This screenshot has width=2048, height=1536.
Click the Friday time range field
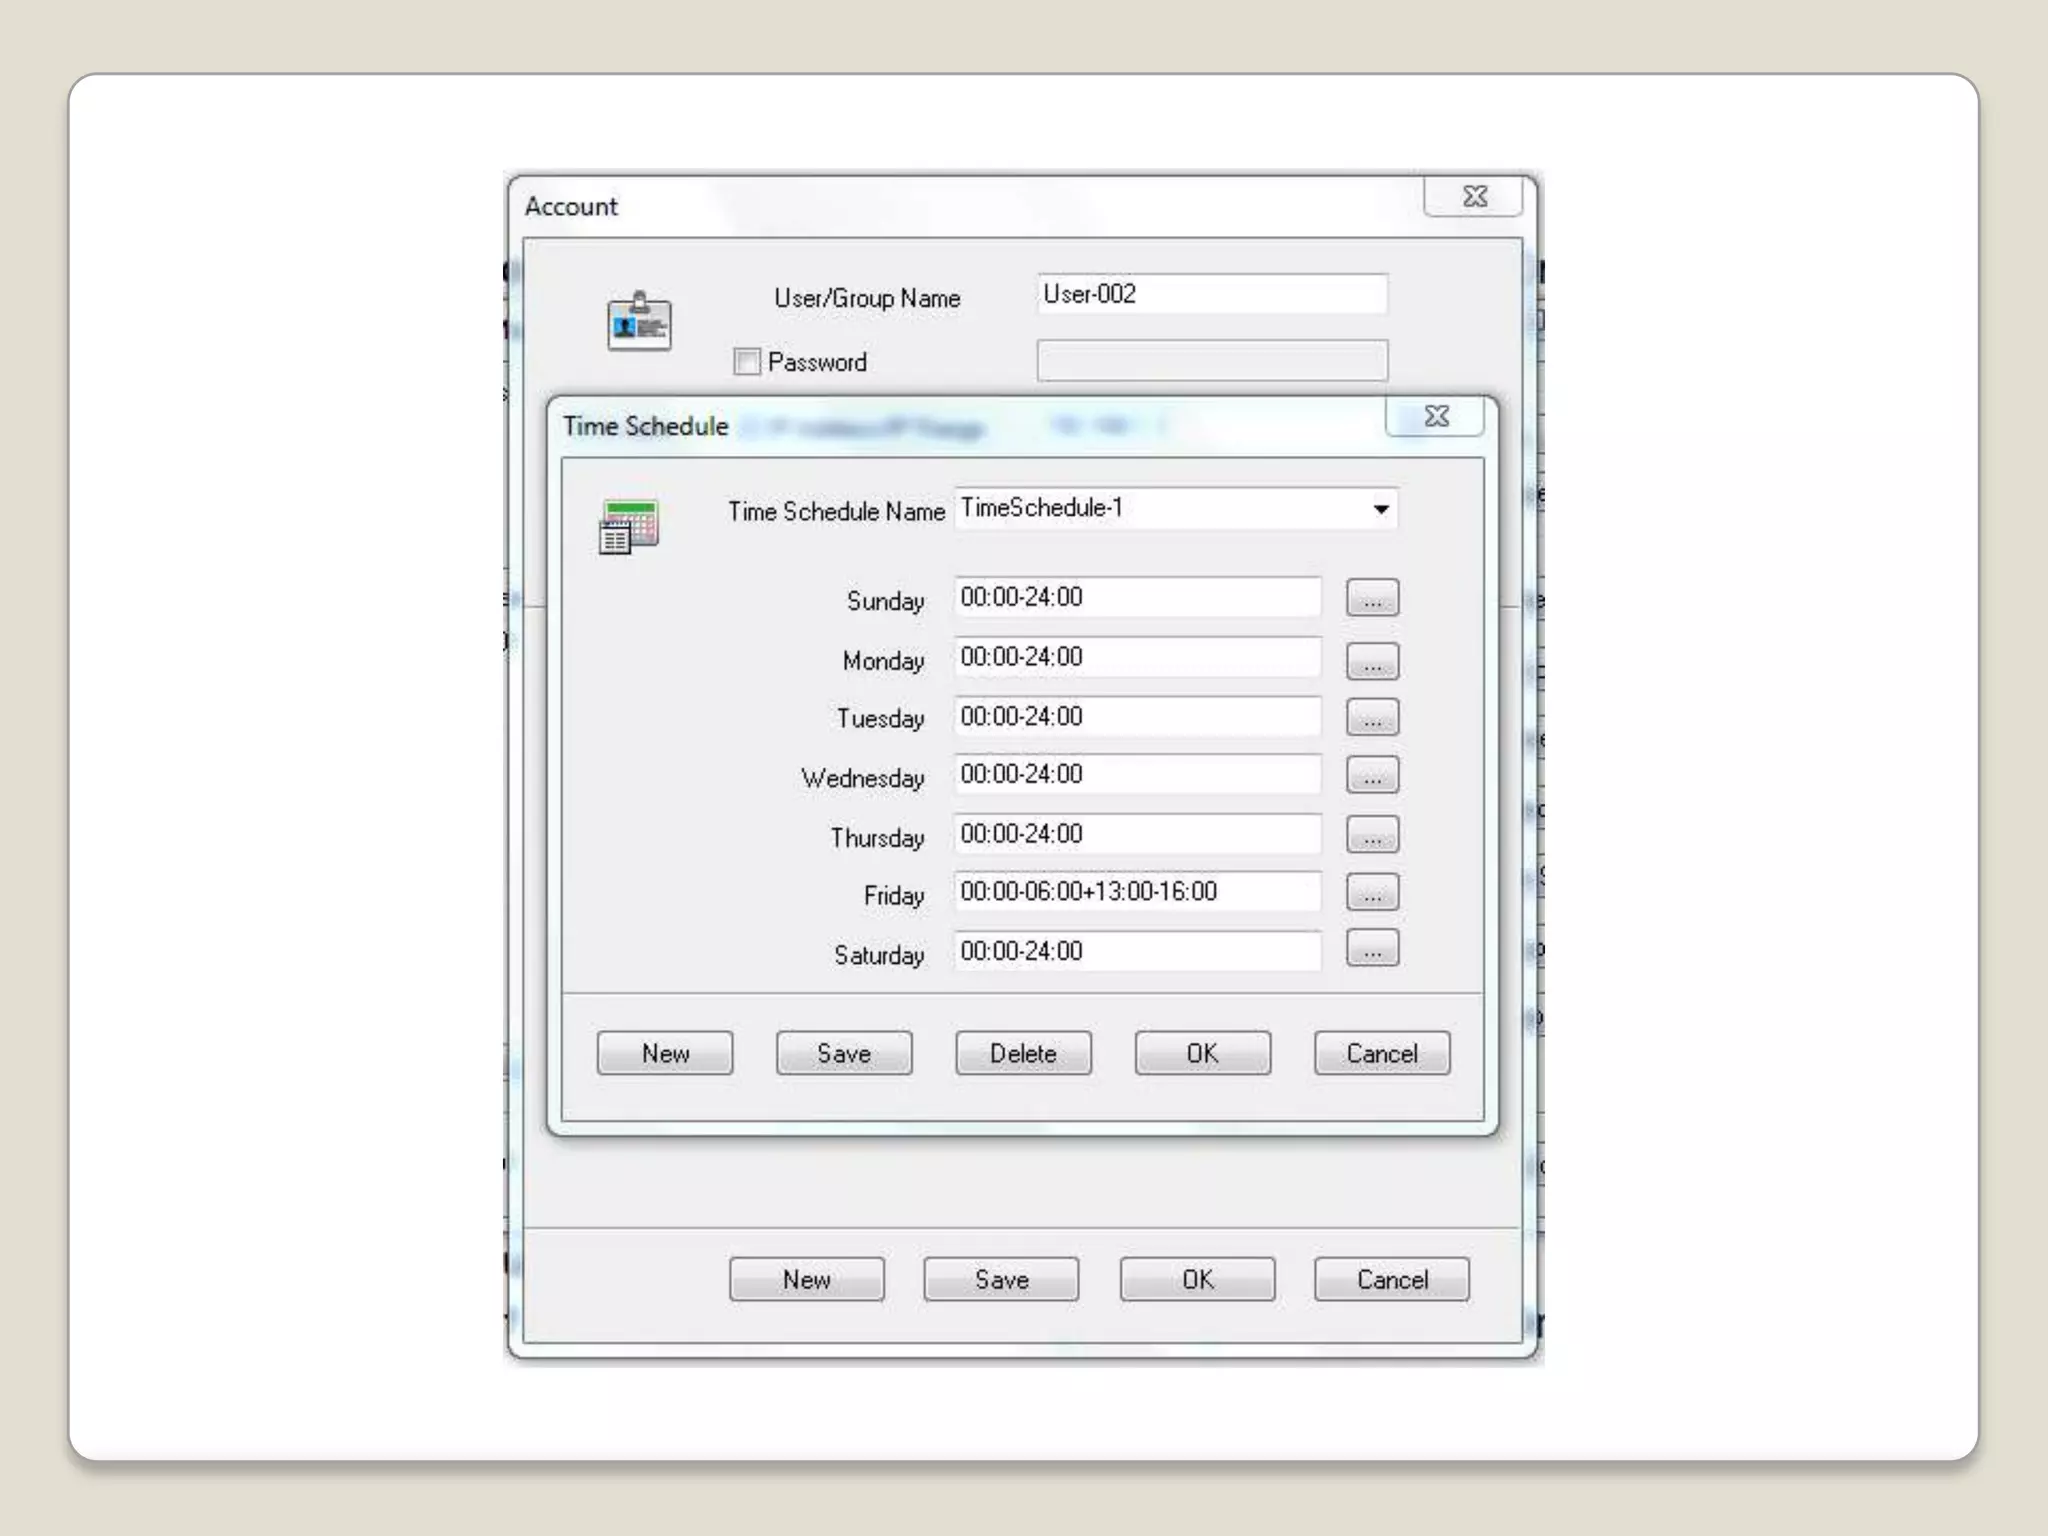[x=1137, y=892]
